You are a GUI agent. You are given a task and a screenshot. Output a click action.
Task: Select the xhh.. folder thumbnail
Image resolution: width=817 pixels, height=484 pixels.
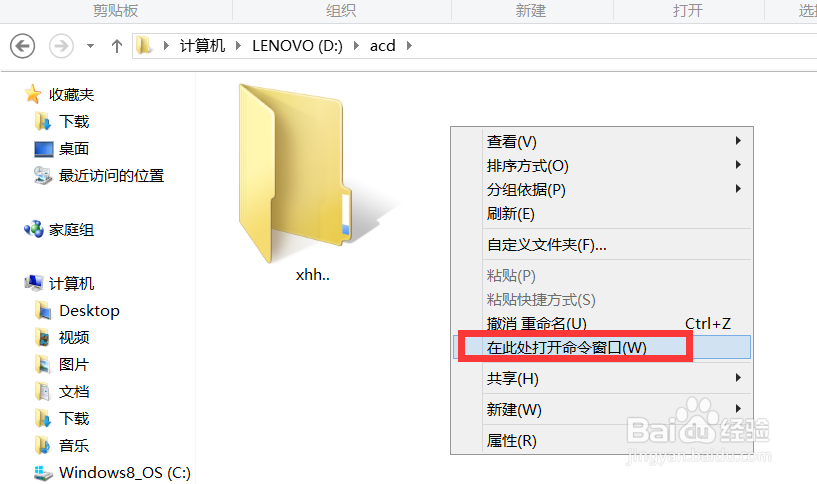(296, 173)
